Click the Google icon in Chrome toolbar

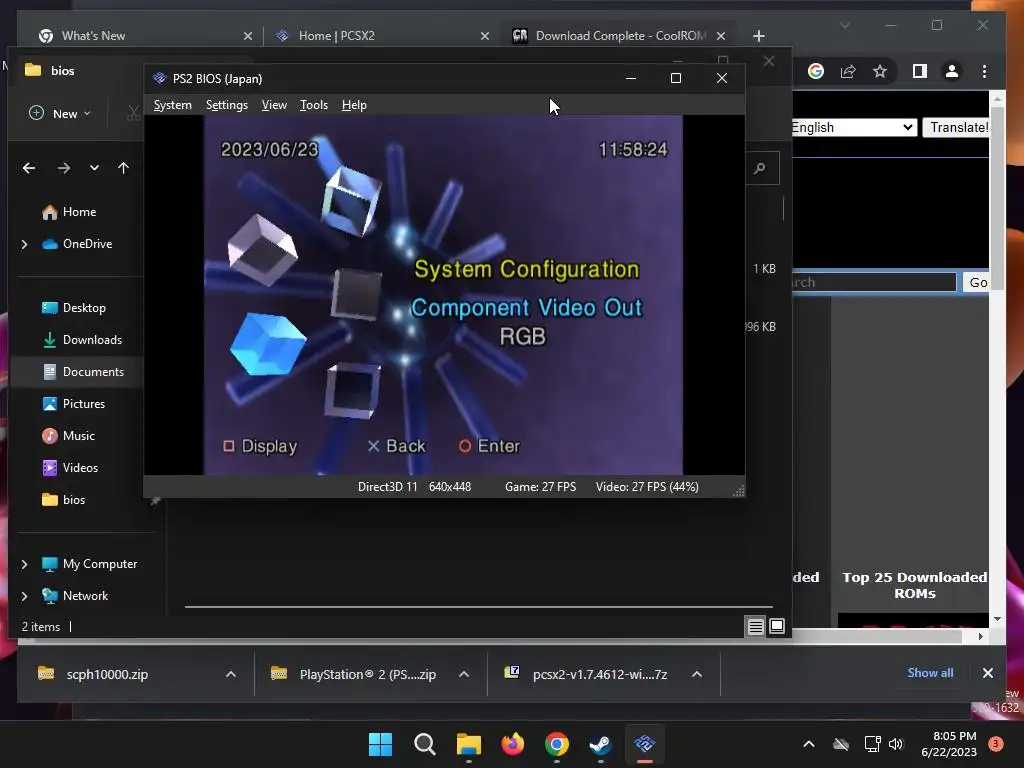tap(816, 71)
